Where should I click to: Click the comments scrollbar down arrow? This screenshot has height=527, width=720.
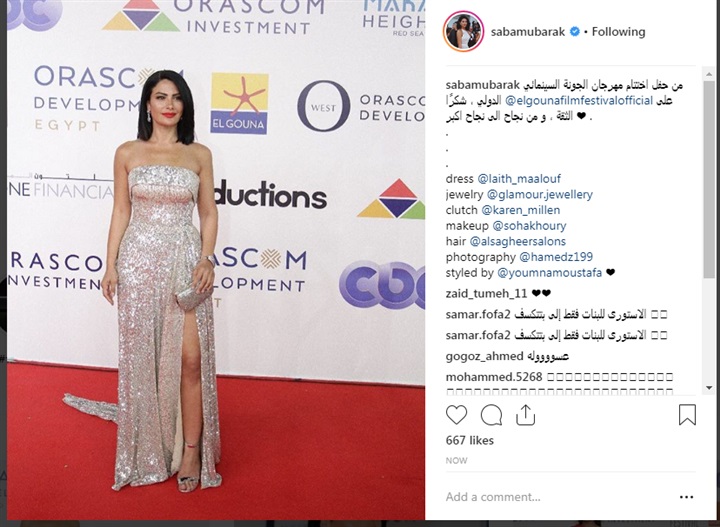click(x=709, y=388)
